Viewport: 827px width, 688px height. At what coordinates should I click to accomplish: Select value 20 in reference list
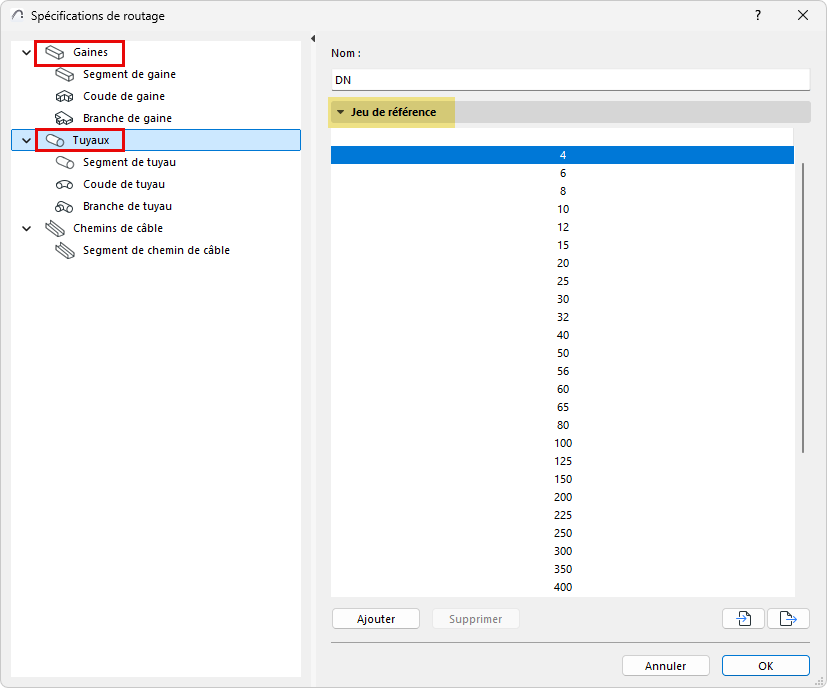coord(562,263)
